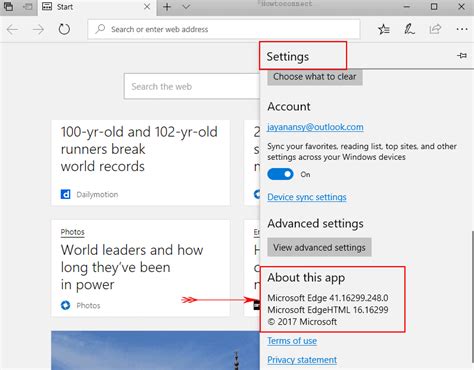Click the Choose what to clear button
The width and height of the screenshot is (474, 370).
point(315,77)
